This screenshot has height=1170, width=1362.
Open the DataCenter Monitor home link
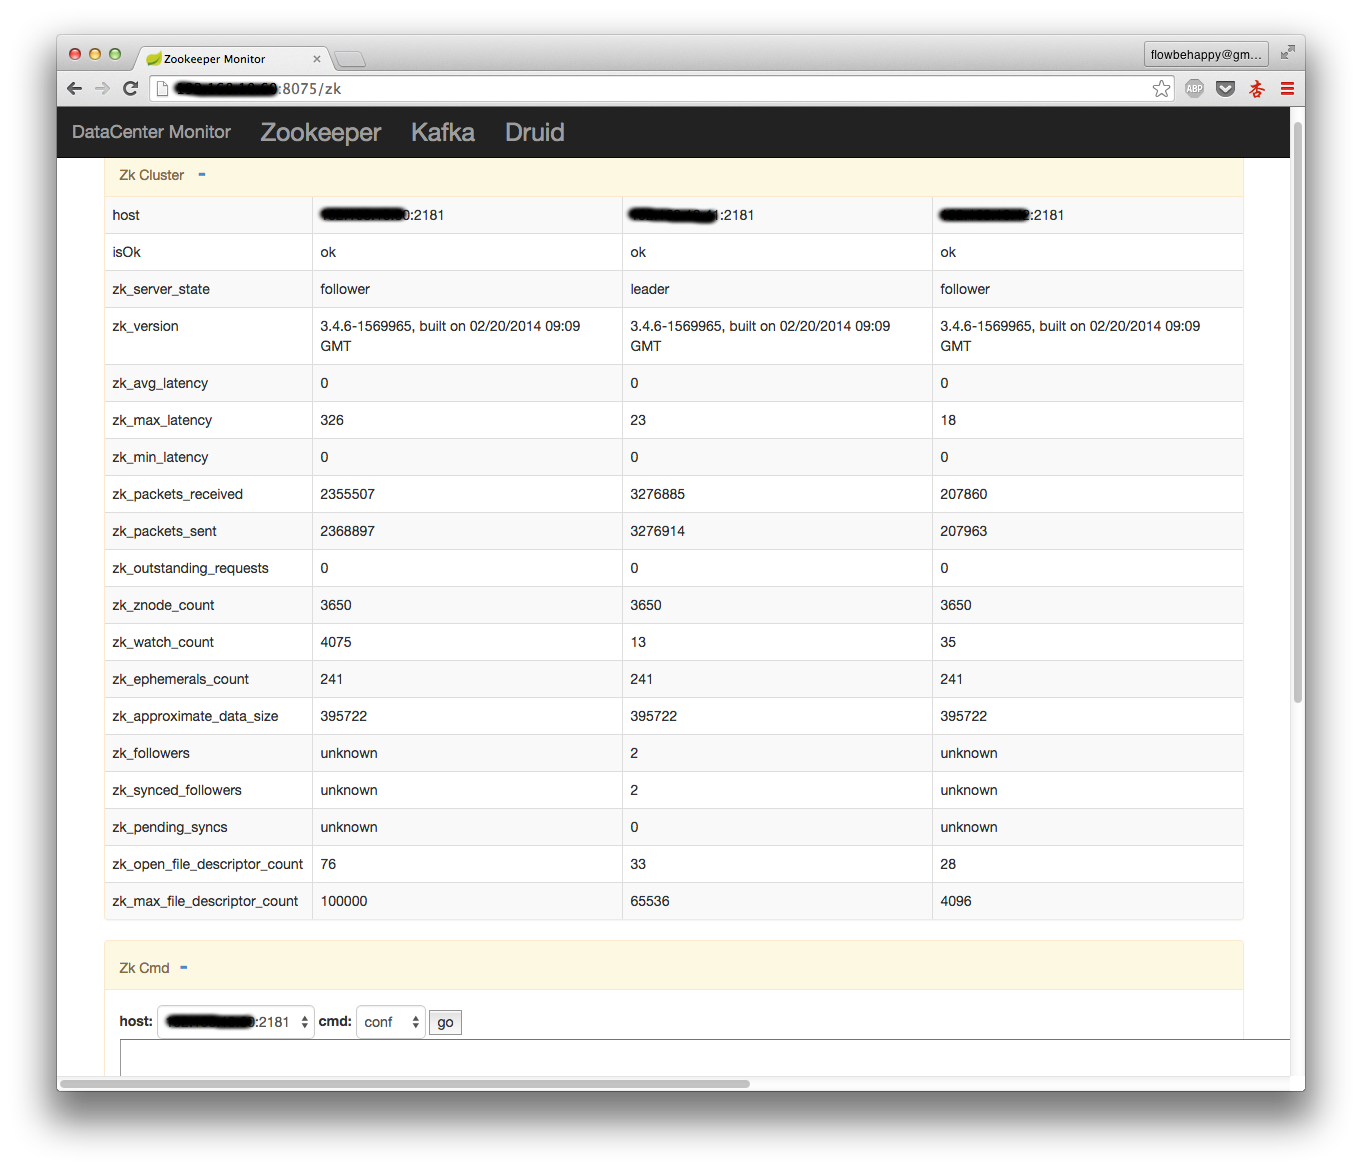point(151,132)
